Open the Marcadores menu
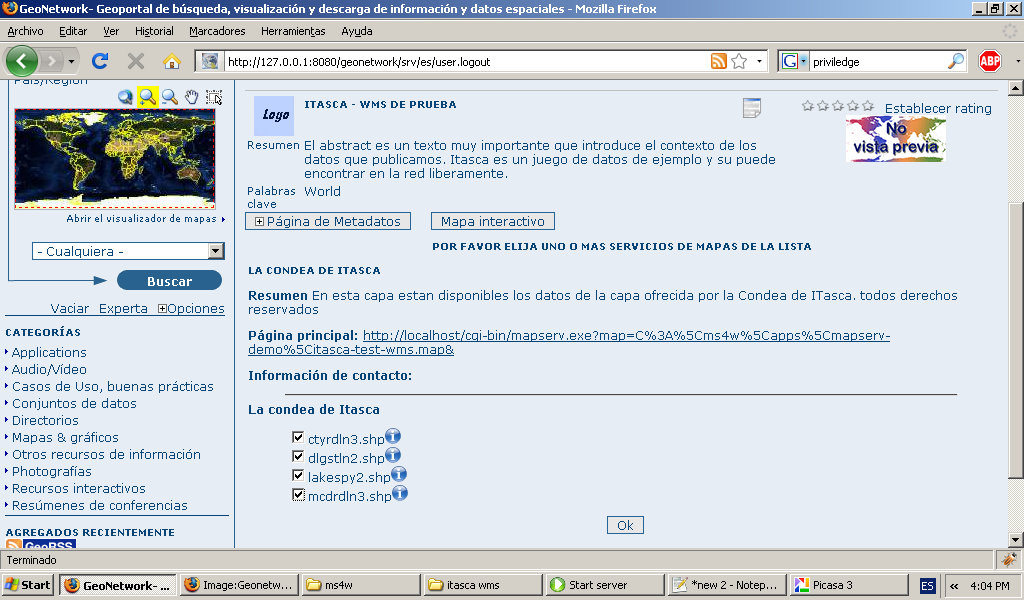Screen dimensions: 1024x600 217,31
